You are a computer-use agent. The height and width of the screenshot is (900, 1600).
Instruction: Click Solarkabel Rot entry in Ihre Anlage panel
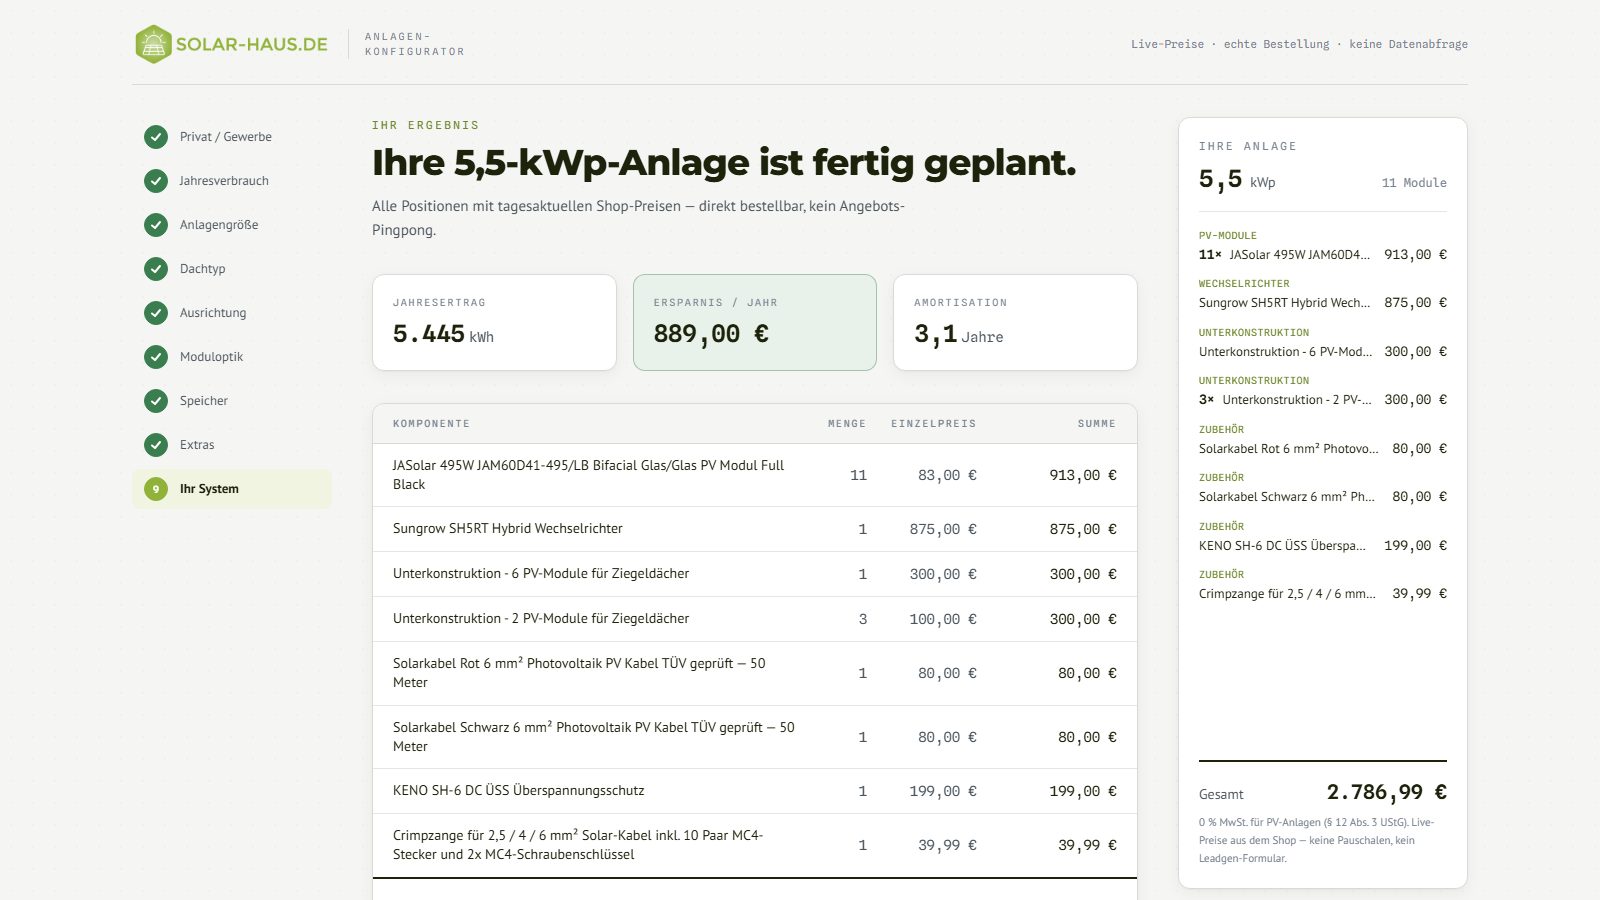1323,440
